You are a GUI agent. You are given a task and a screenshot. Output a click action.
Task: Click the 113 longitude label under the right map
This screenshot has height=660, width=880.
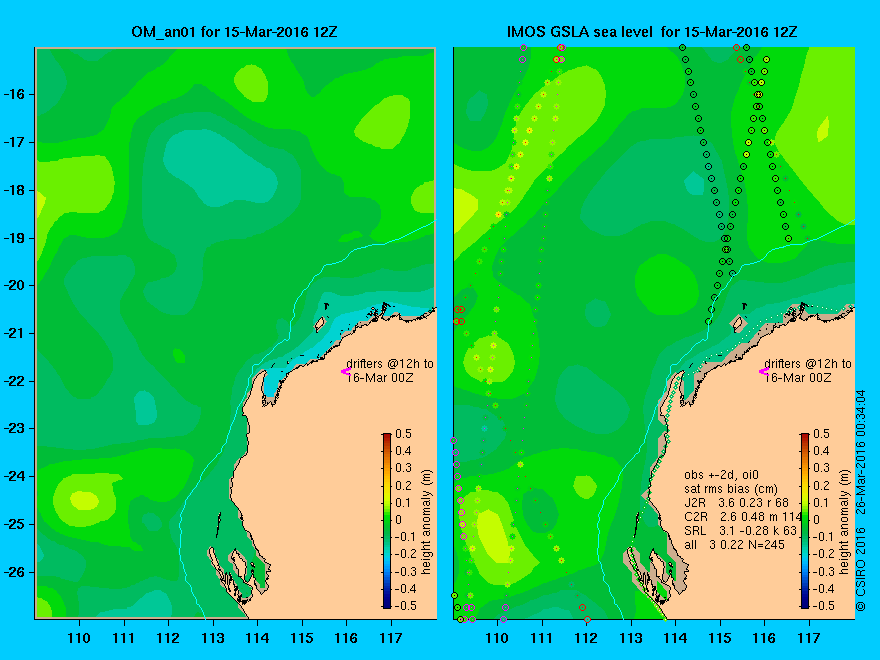631,638
